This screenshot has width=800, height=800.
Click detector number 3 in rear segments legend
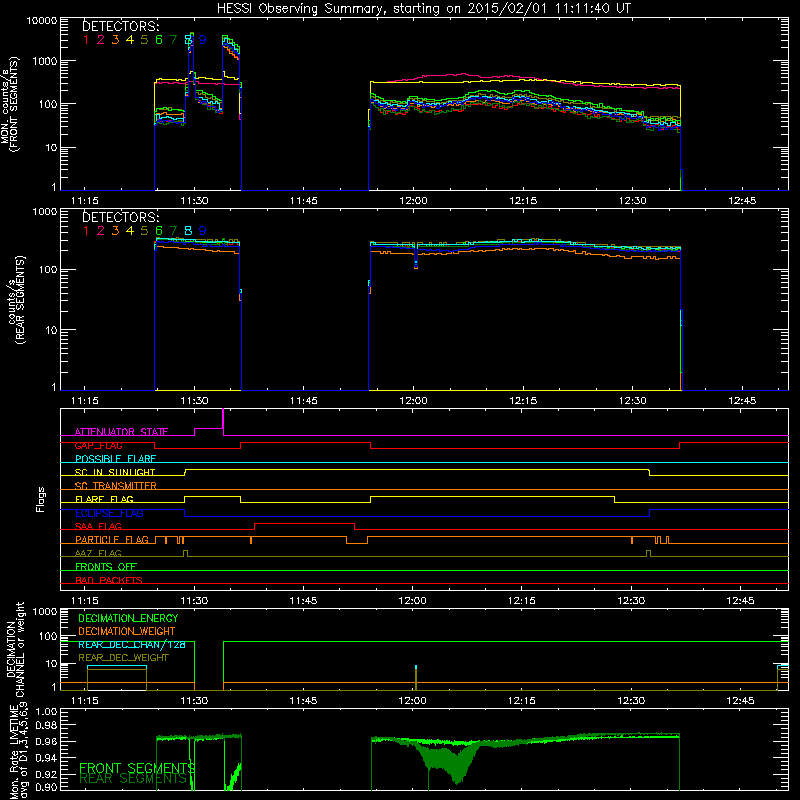click(115, 231)
